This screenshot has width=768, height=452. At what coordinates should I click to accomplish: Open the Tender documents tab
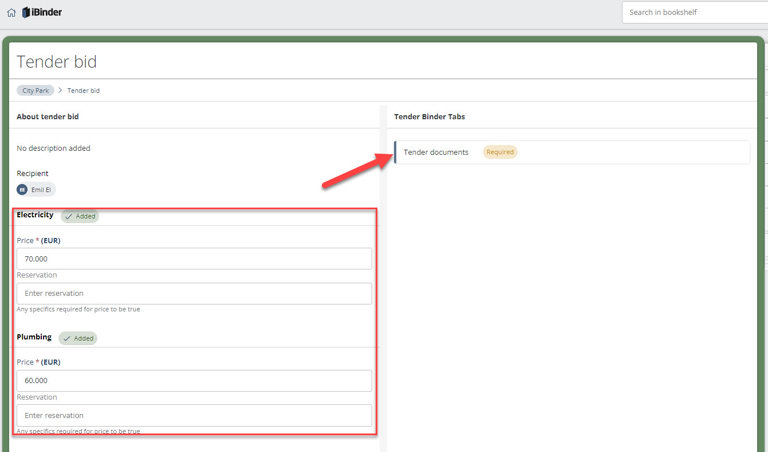point(572,152)
